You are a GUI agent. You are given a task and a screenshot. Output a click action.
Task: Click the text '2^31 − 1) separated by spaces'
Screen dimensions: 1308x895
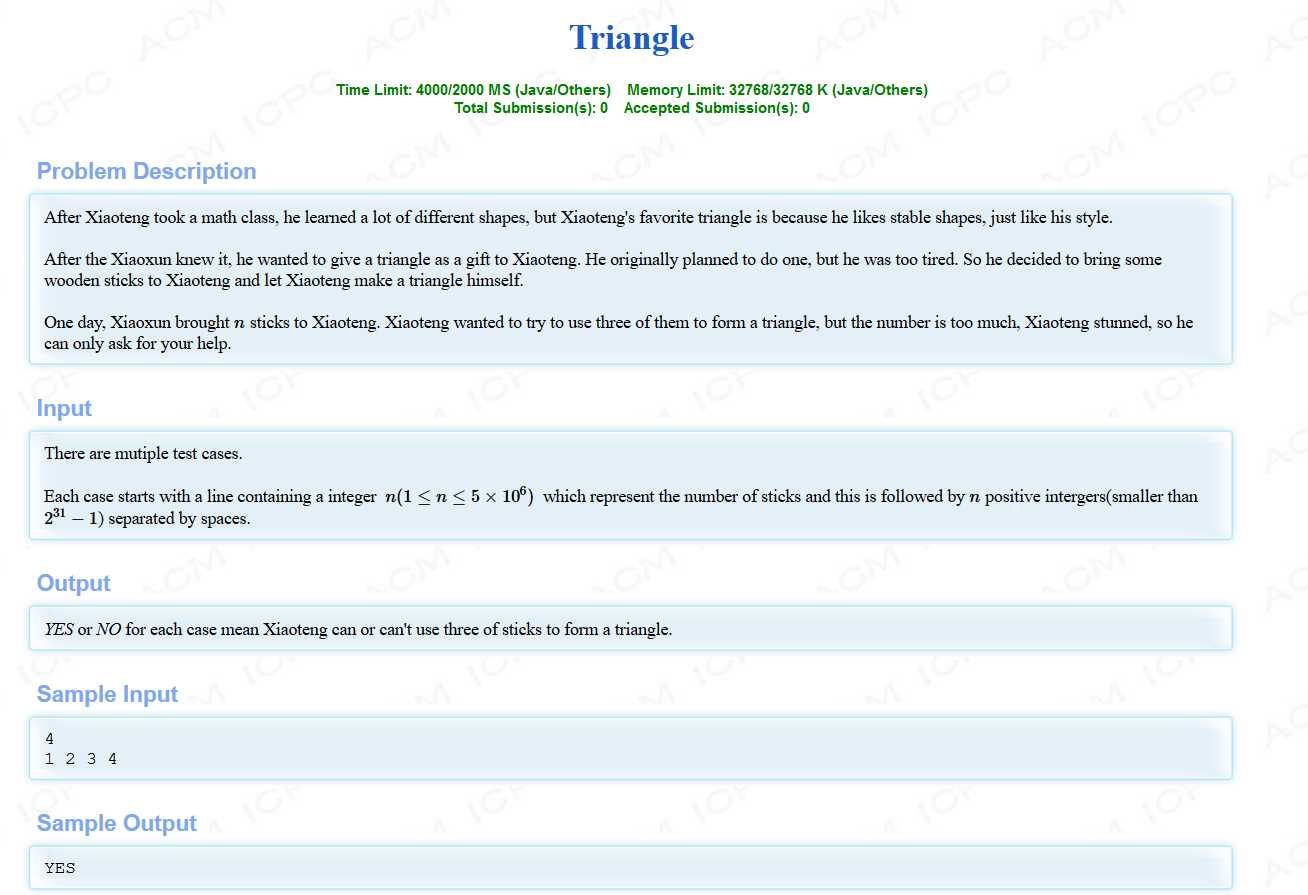click(x=147, y=518)
